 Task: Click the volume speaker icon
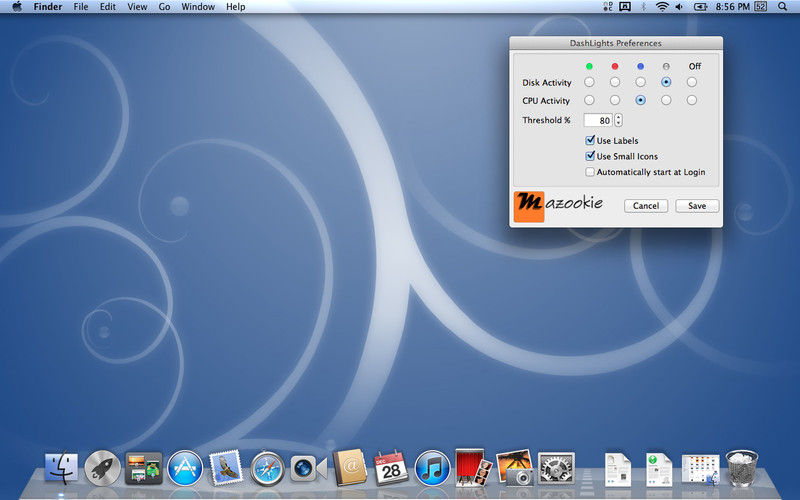point(680,7)
